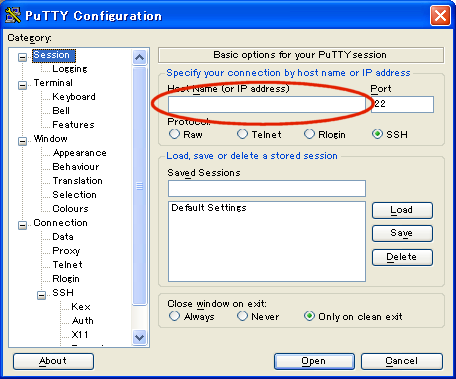Open the Proxy settings category
The image size is (456, 379).
click(66, 251)
